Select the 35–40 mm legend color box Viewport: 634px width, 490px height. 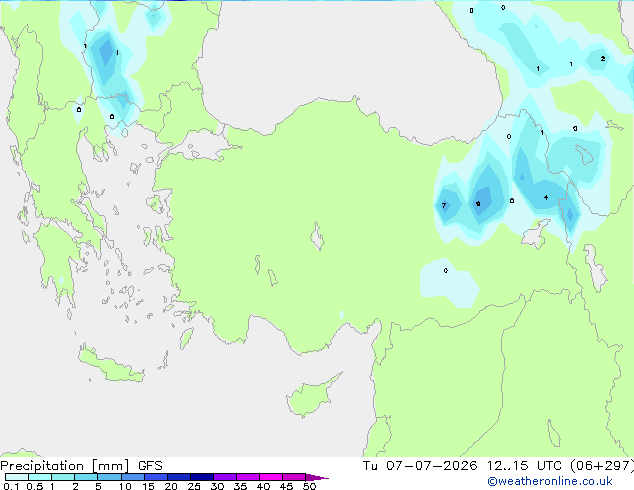pos(248,477)
